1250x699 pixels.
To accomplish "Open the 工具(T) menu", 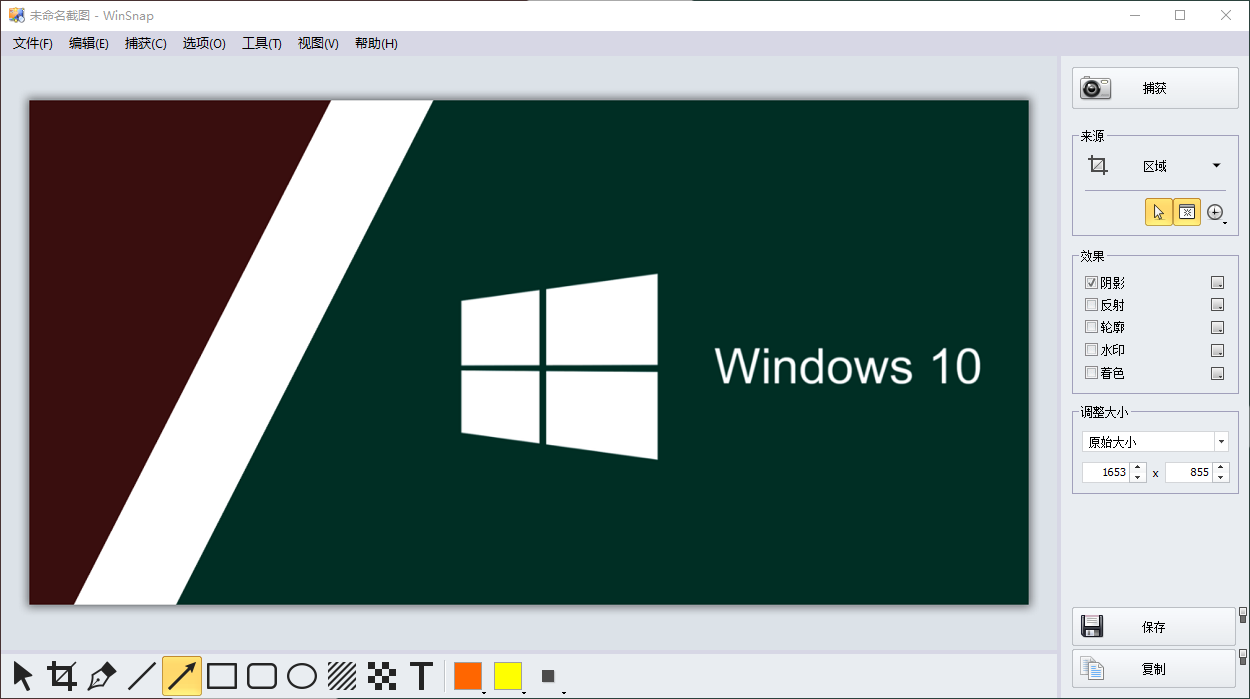I will (x=261, y=44).
